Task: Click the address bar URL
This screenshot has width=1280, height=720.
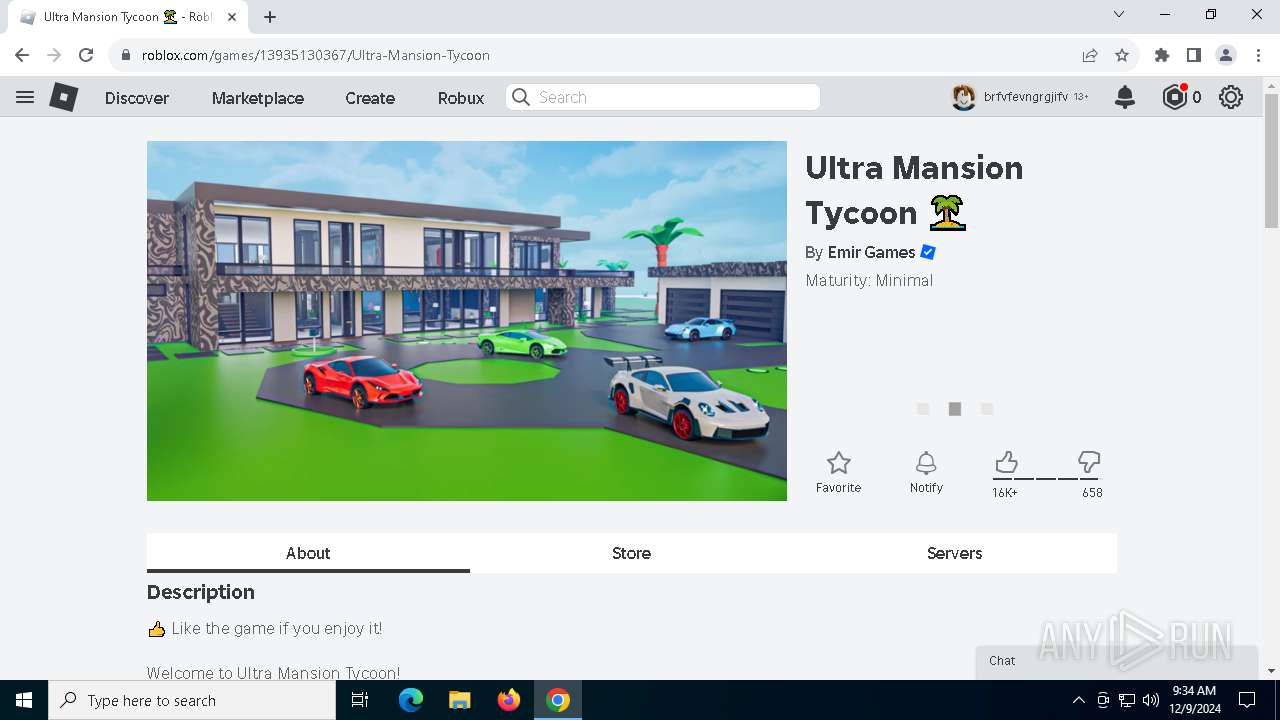Action: 316,55
